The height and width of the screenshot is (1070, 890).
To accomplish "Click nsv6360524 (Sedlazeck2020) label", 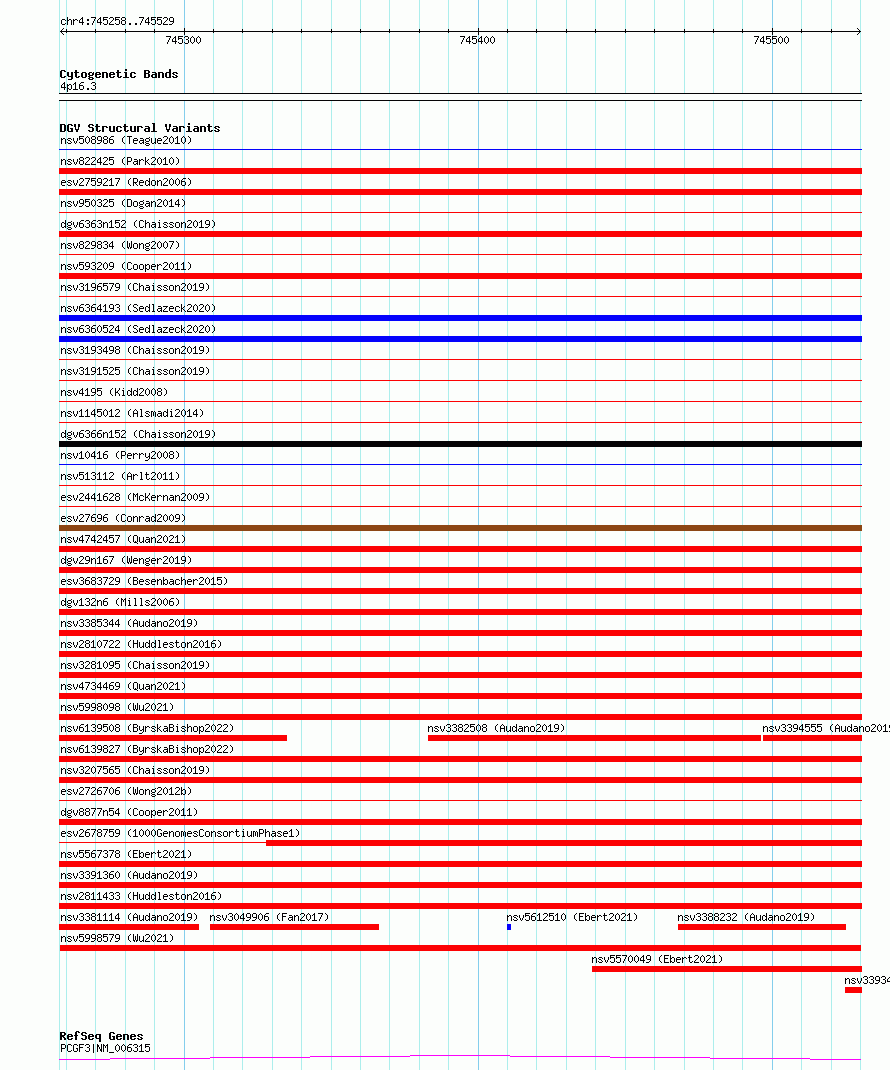I will pos(138,330).
